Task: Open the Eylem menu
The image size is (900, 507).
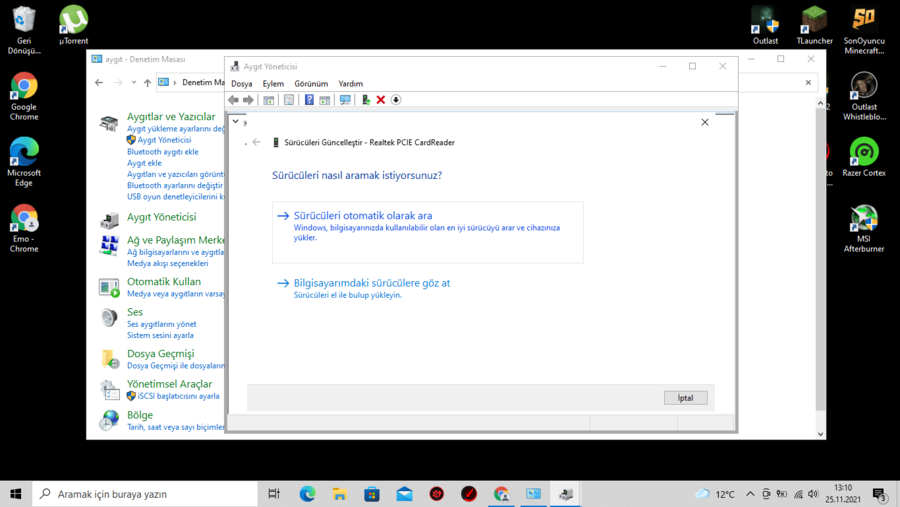Action: [x=273, y=84]
